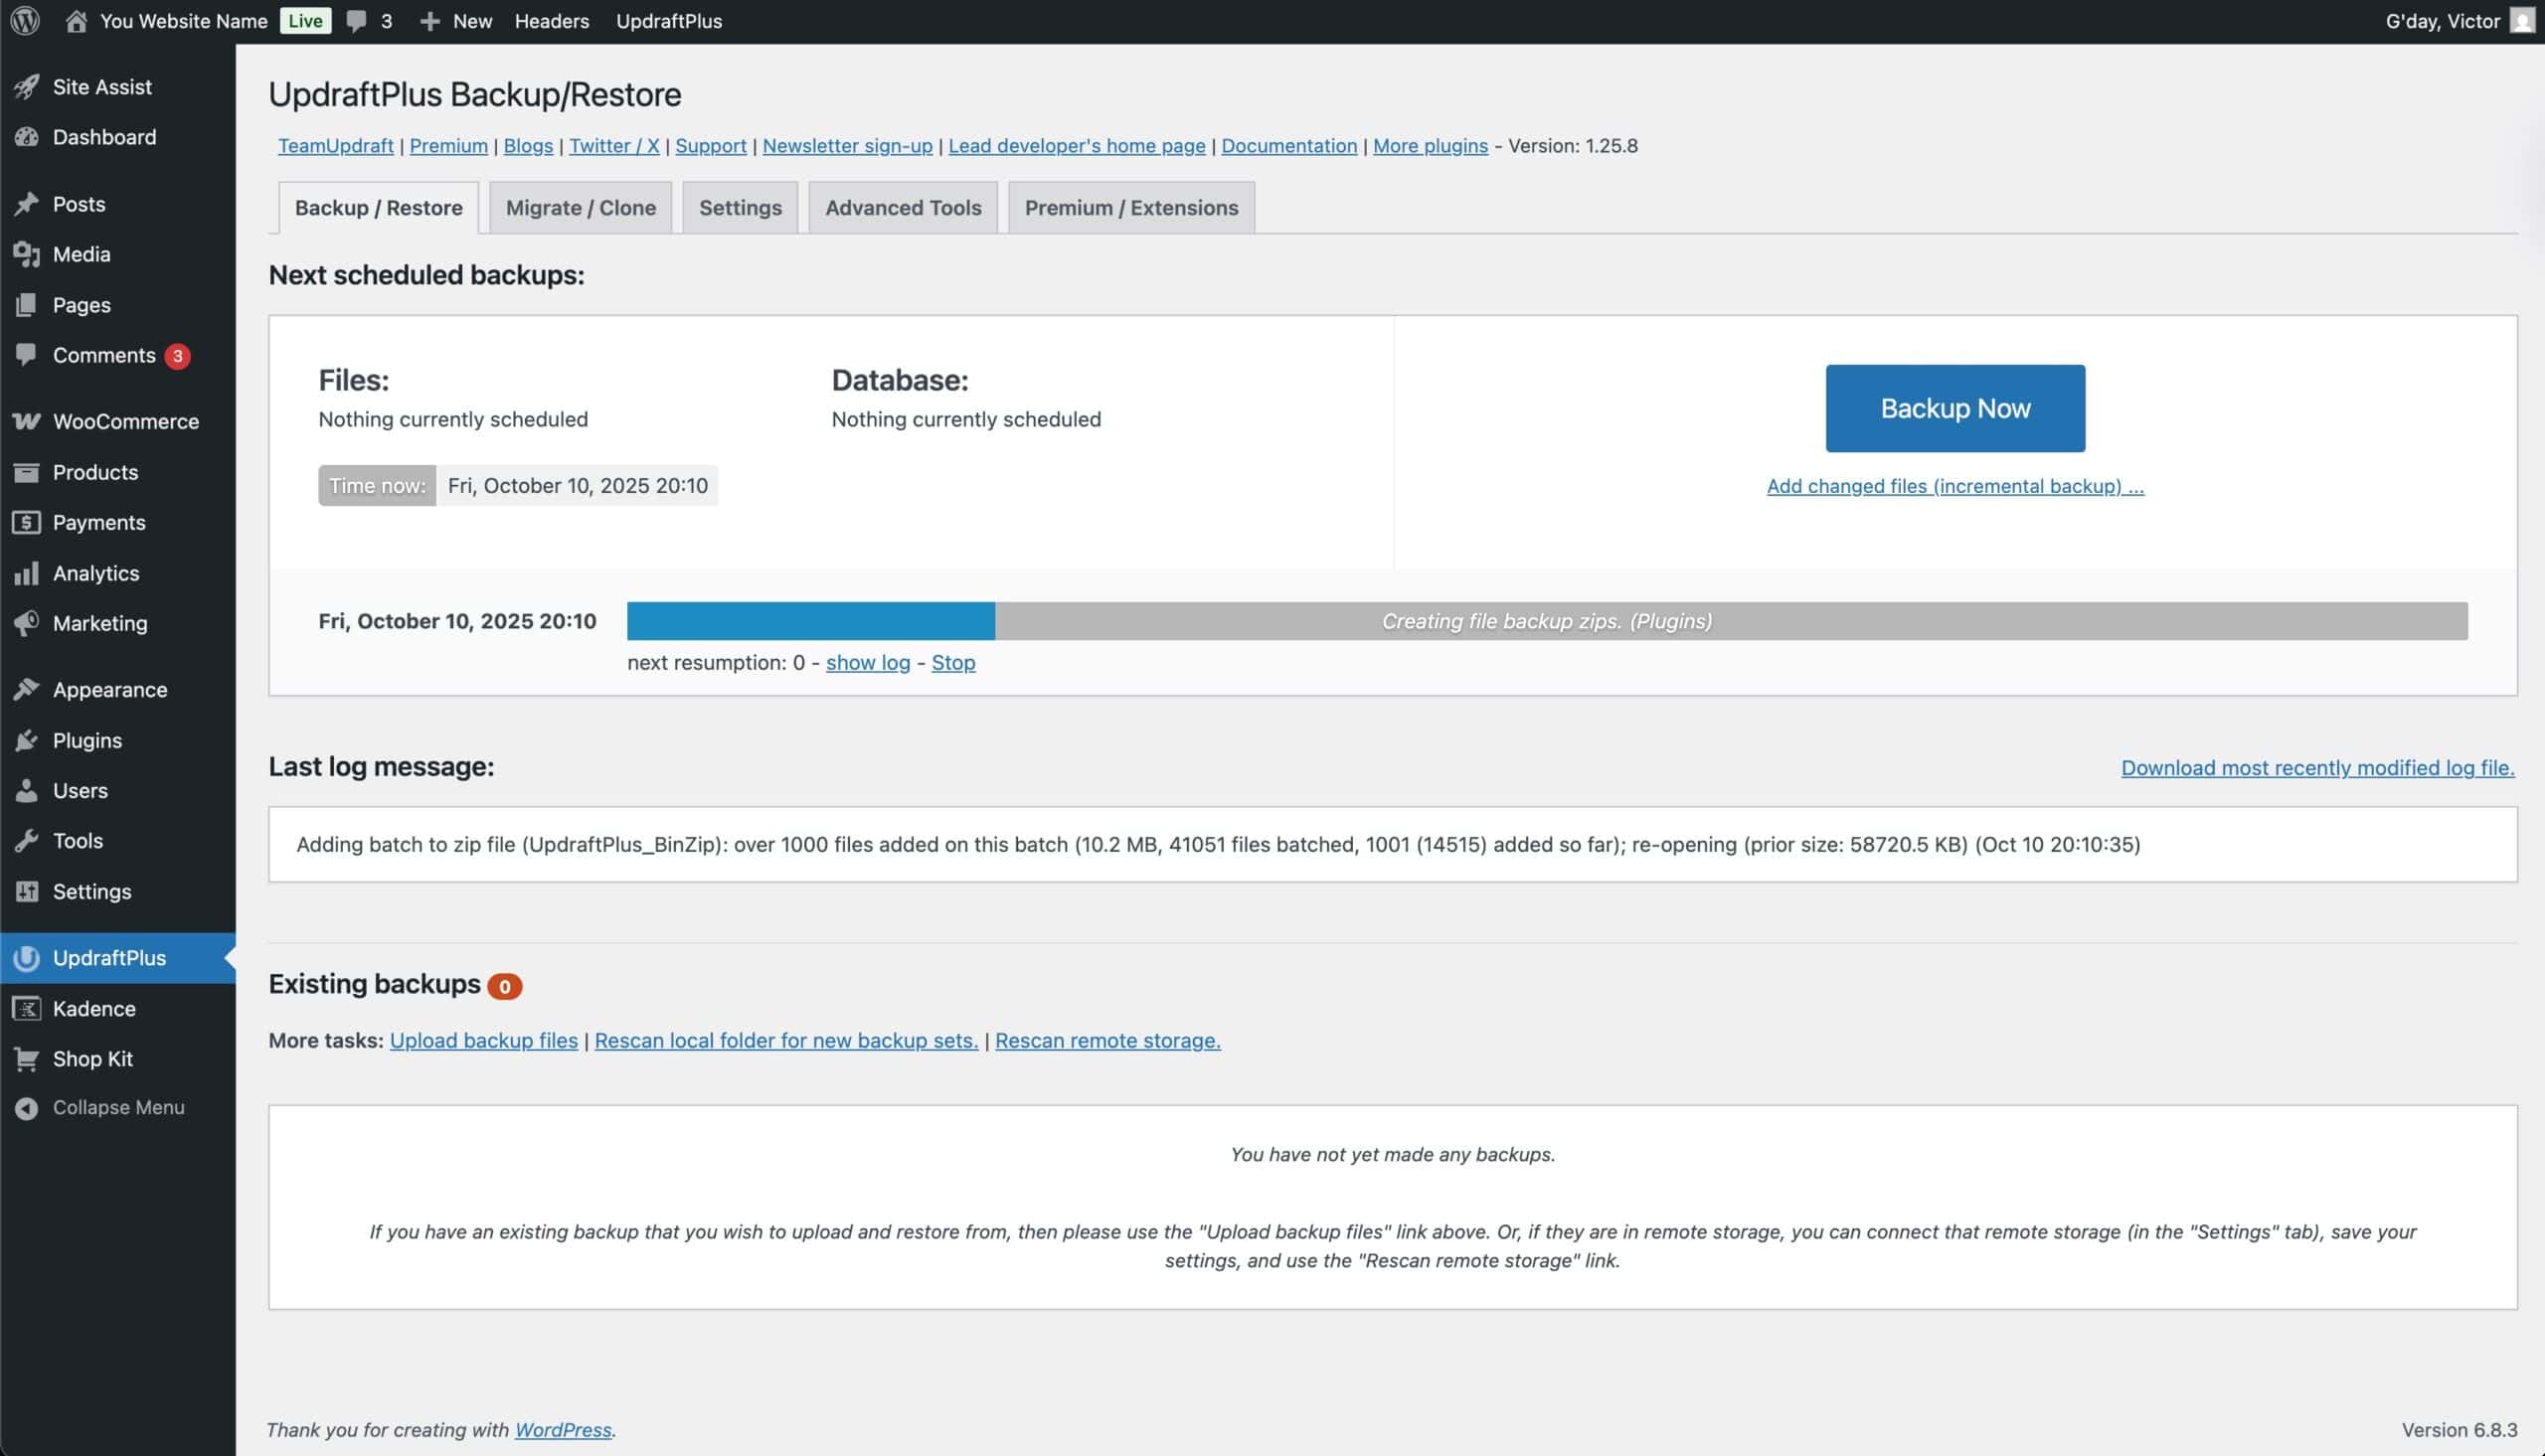Open the New content admin bar menu
The image size is (2545, 1456).
[456, 21]
